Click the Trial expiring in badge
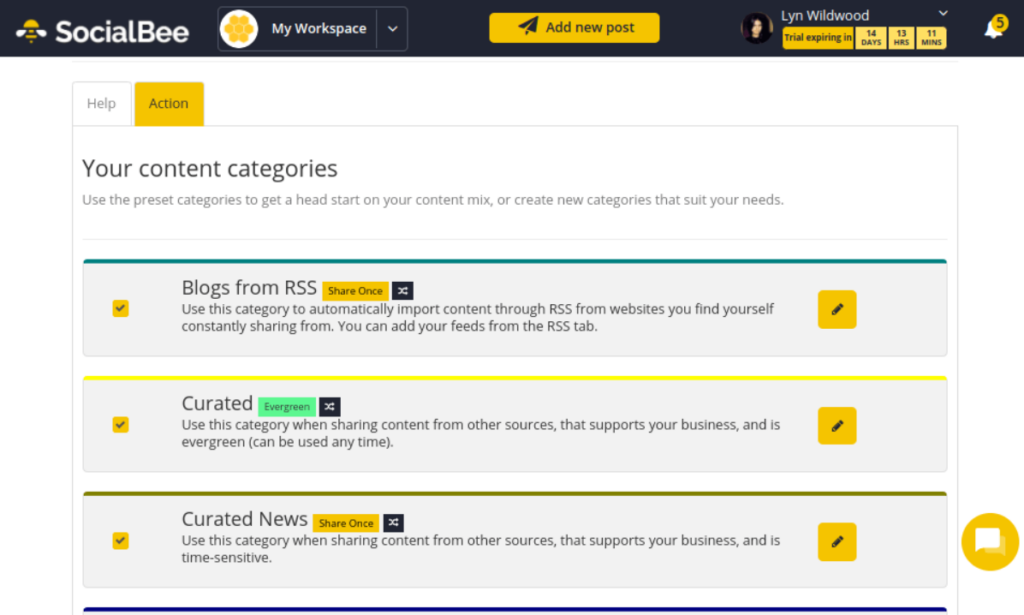Image resolution: width=1024 pixels, height=615 pixels. point(818,38)
